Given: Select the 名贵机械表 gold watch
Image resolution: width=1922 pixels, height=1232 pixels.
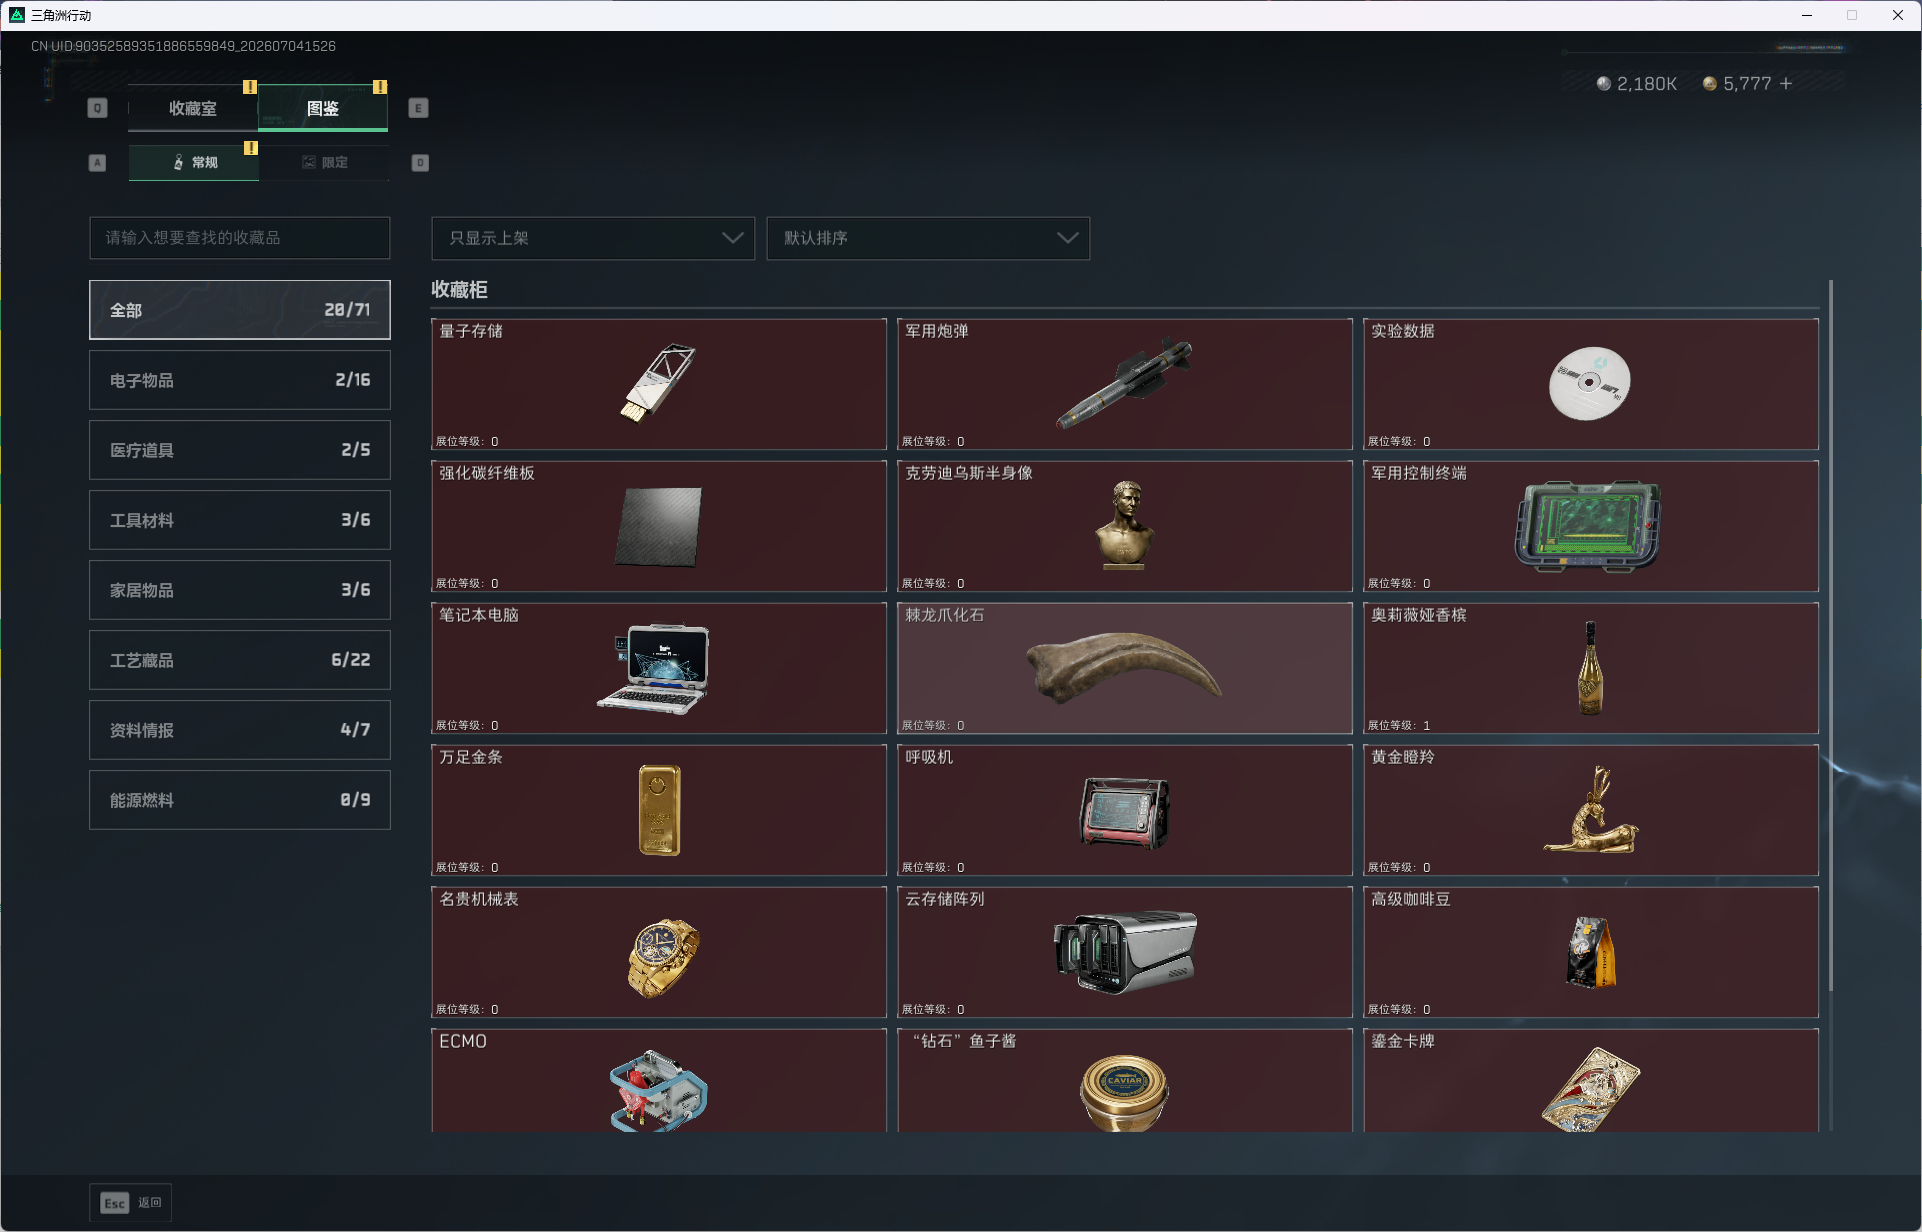Looking at the screenshot, I should [659, 952].
